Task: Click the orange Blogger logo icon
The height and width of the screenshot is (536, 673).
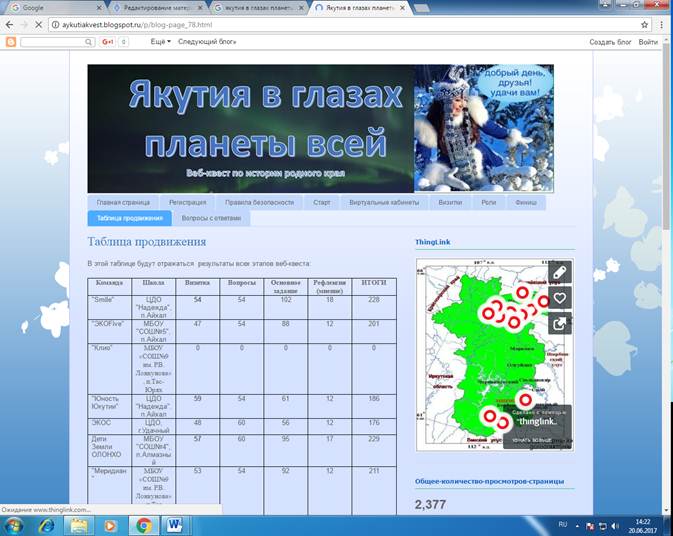Action: pos(11,42)
